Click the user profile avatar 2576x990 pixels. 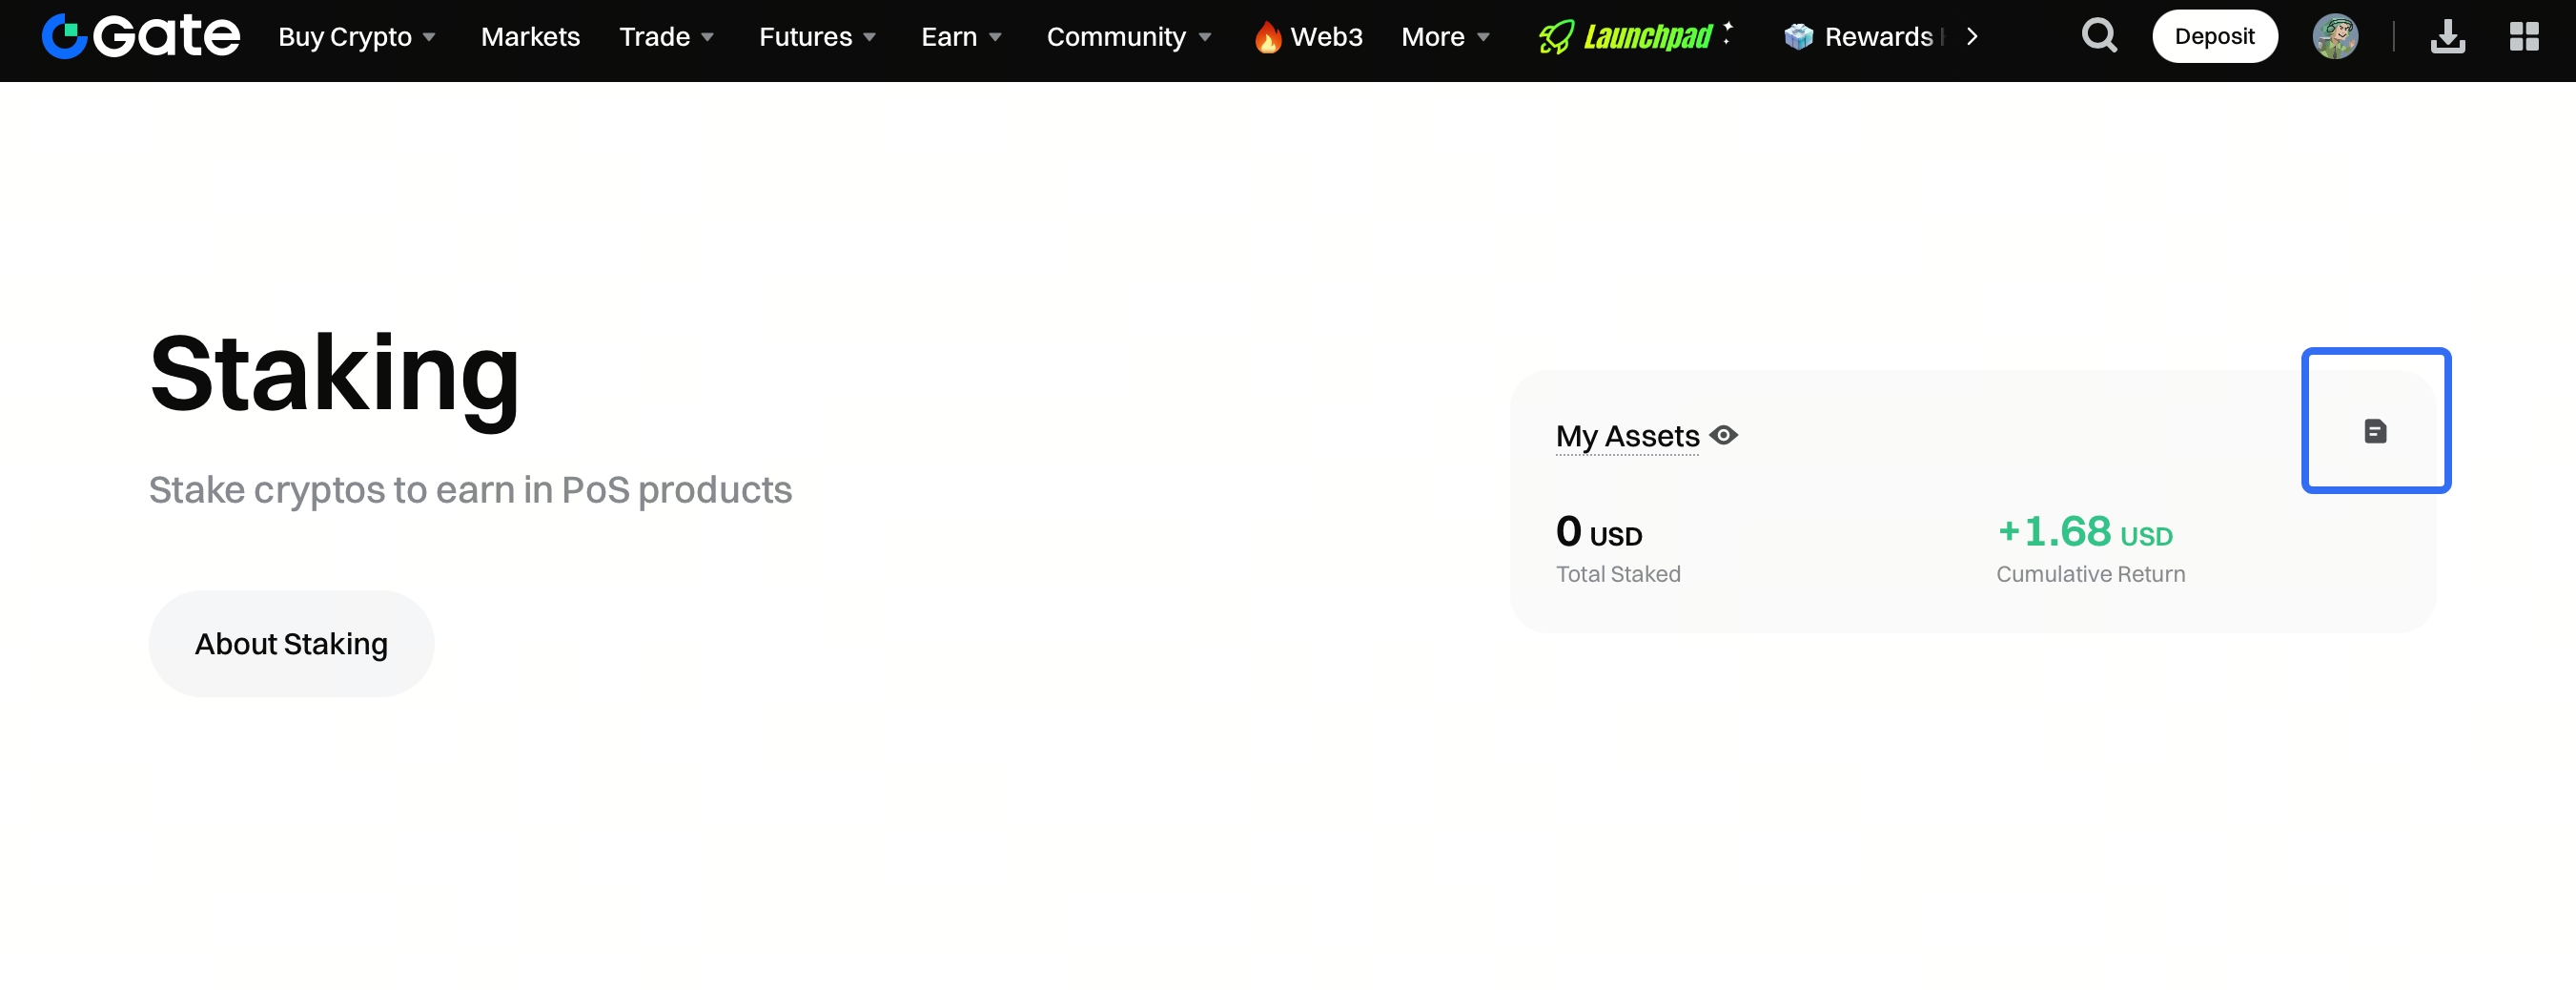click(2334, 37)
